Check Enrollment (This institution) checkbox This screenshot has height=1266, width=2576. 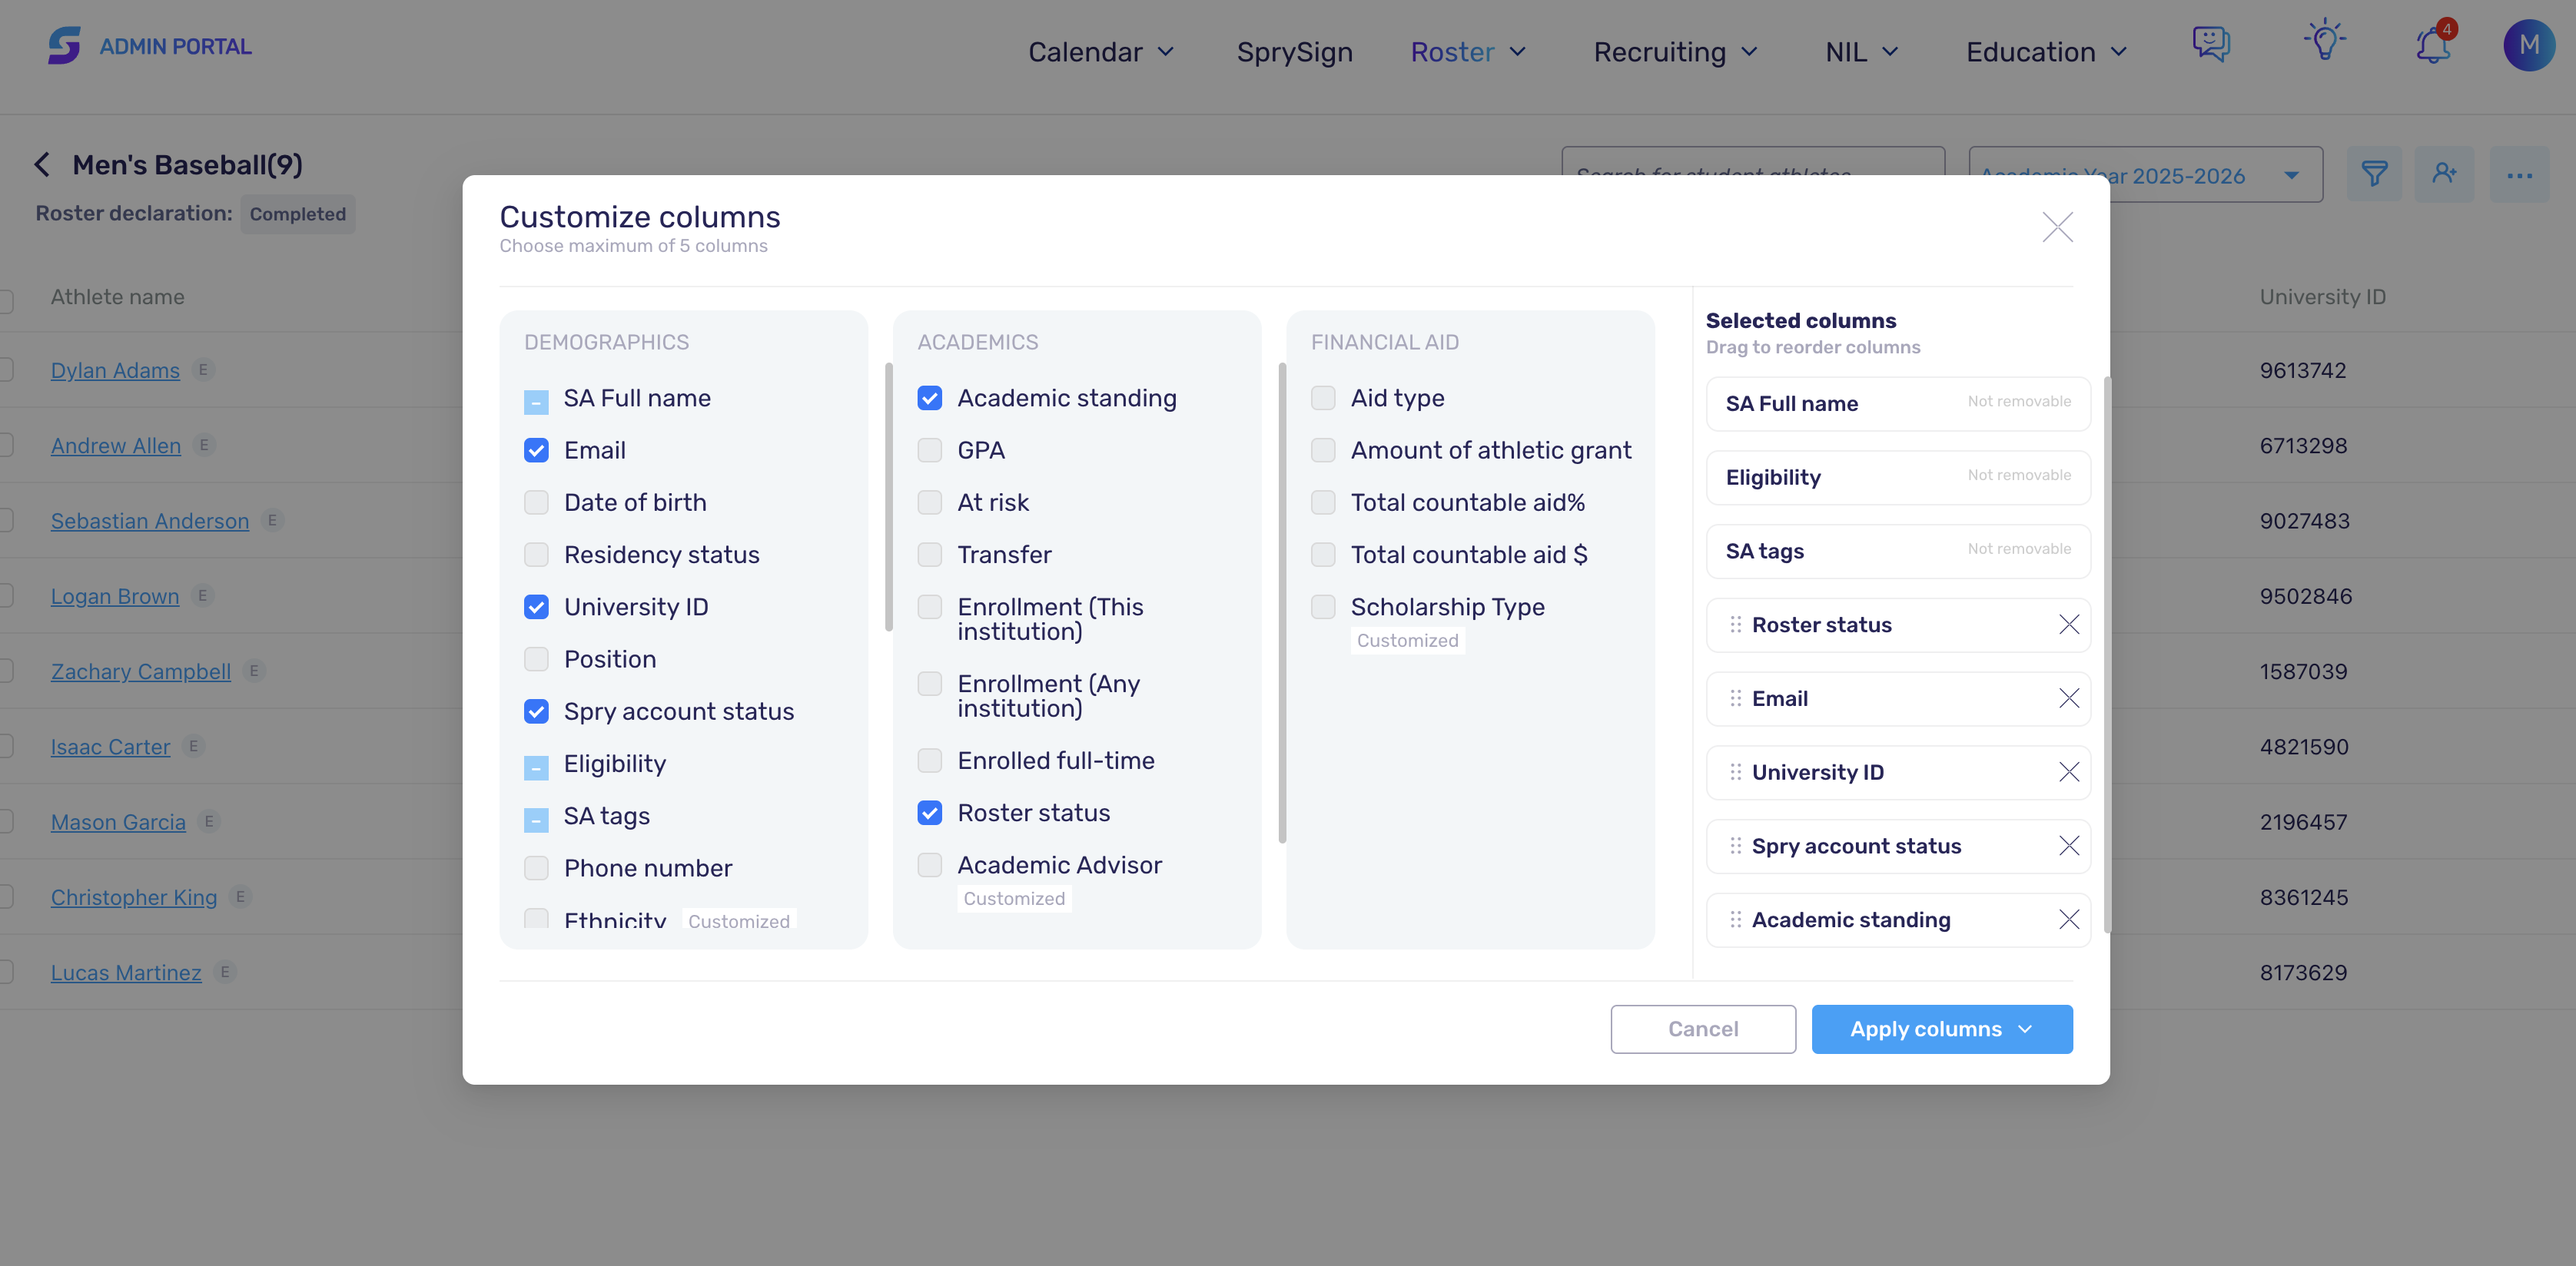click(x=929, y=607)
